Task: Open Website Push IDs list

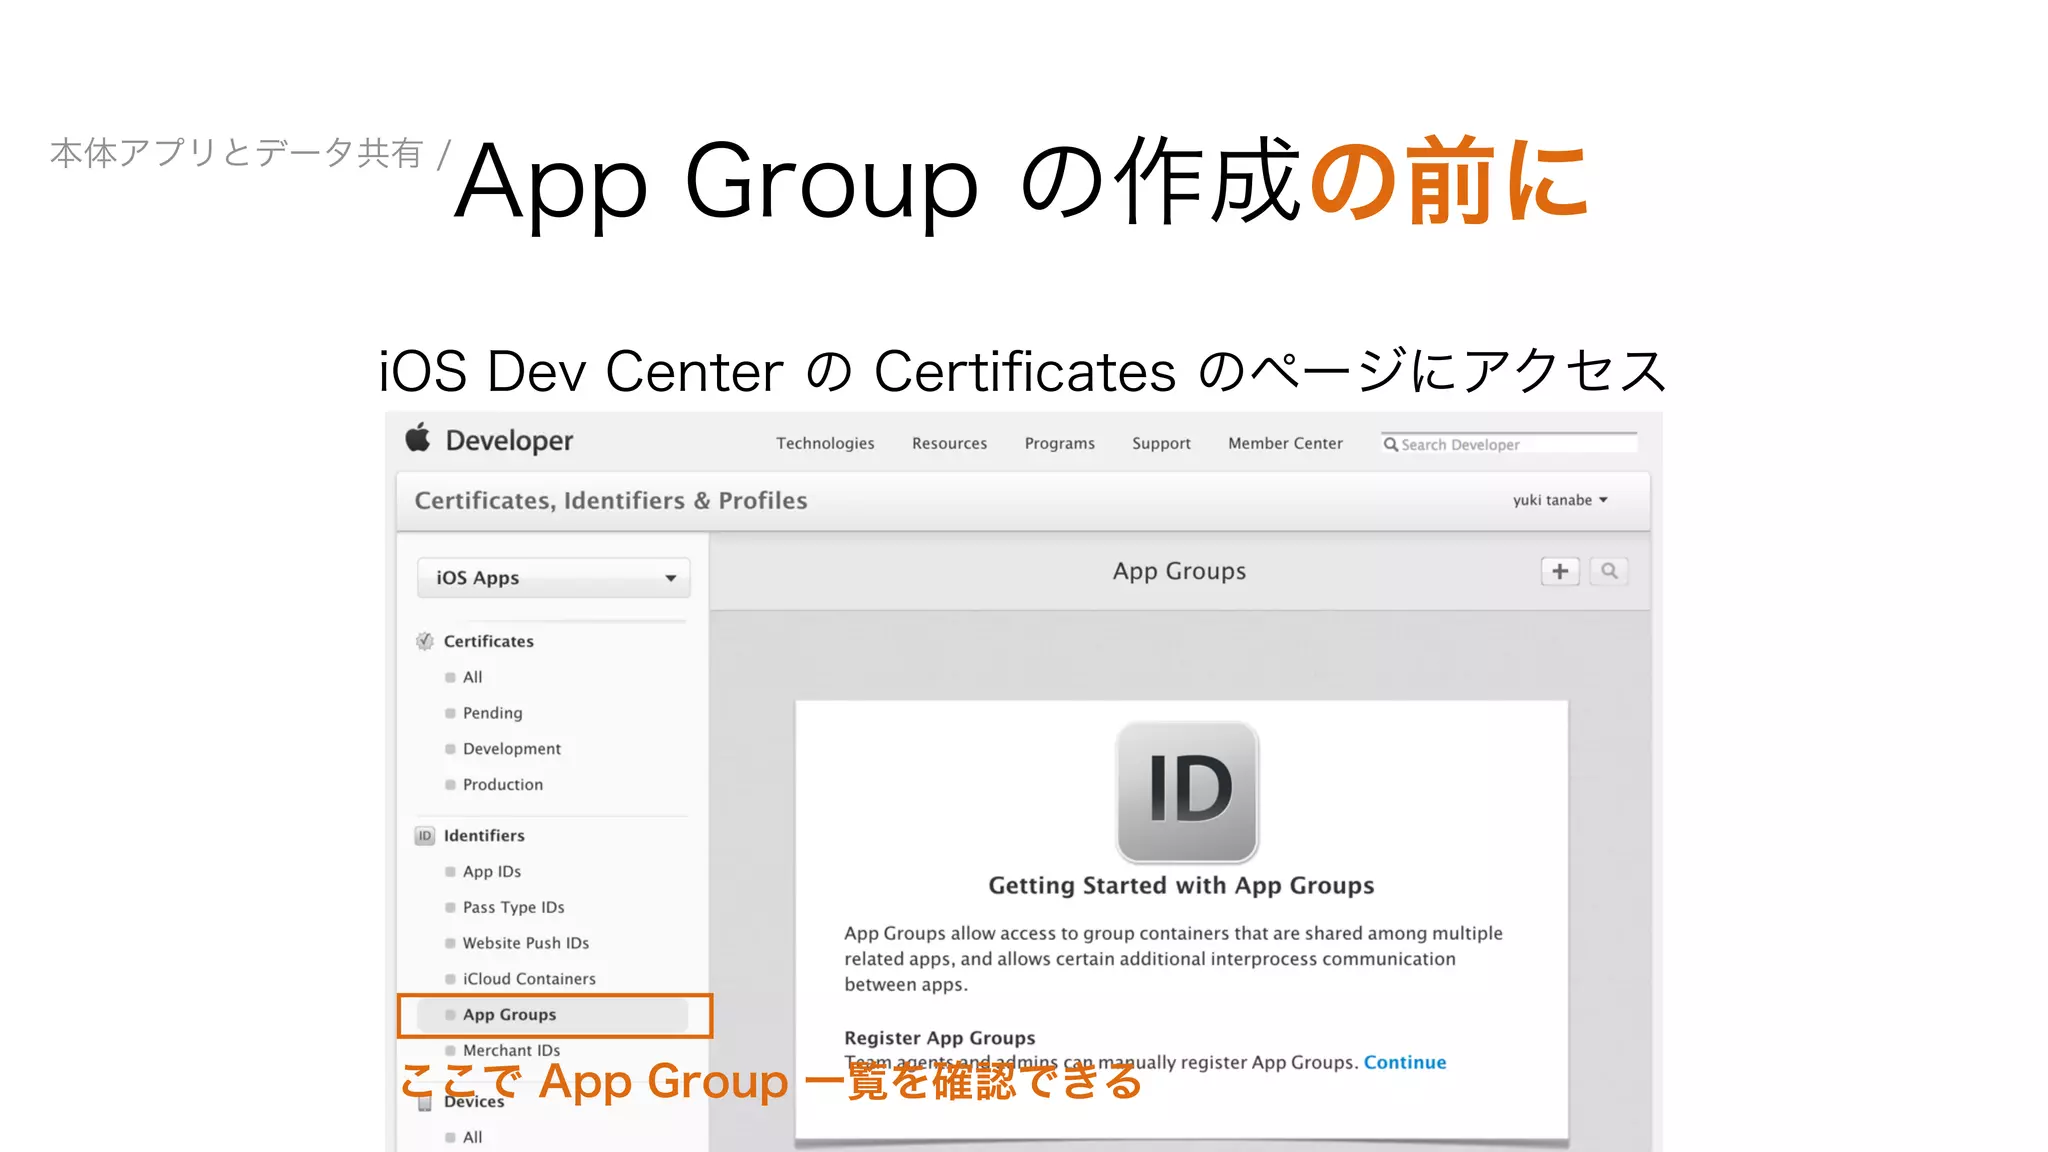Action: click(x=526, y=943)
